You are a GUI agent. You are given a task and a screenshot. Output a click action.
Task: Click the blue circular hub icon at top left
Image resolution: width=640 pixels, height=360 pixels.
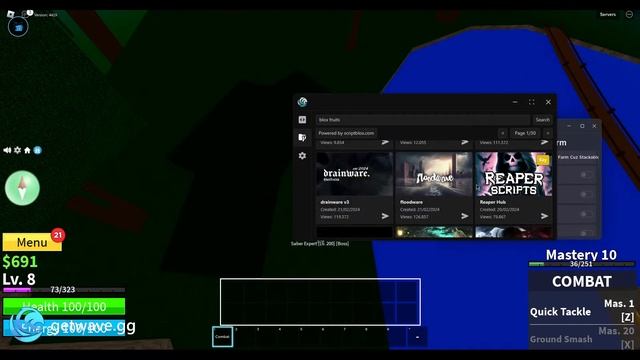18,27
